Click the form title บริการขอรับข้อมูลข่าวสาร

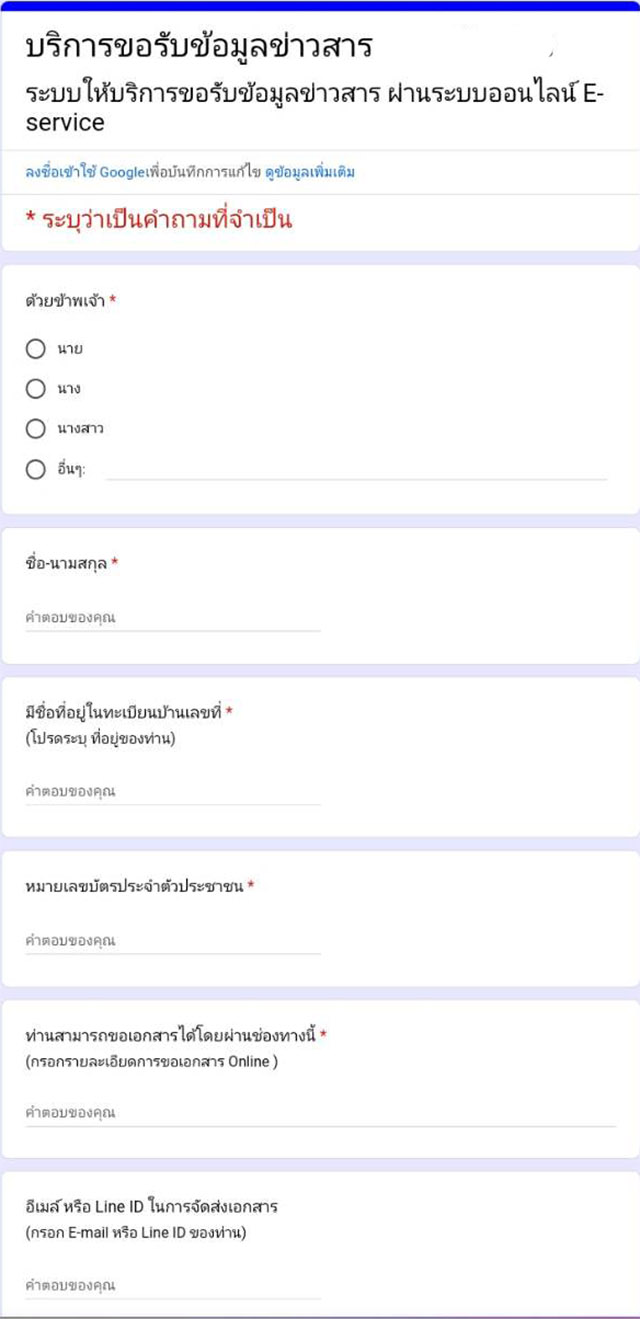pos(199,46)
